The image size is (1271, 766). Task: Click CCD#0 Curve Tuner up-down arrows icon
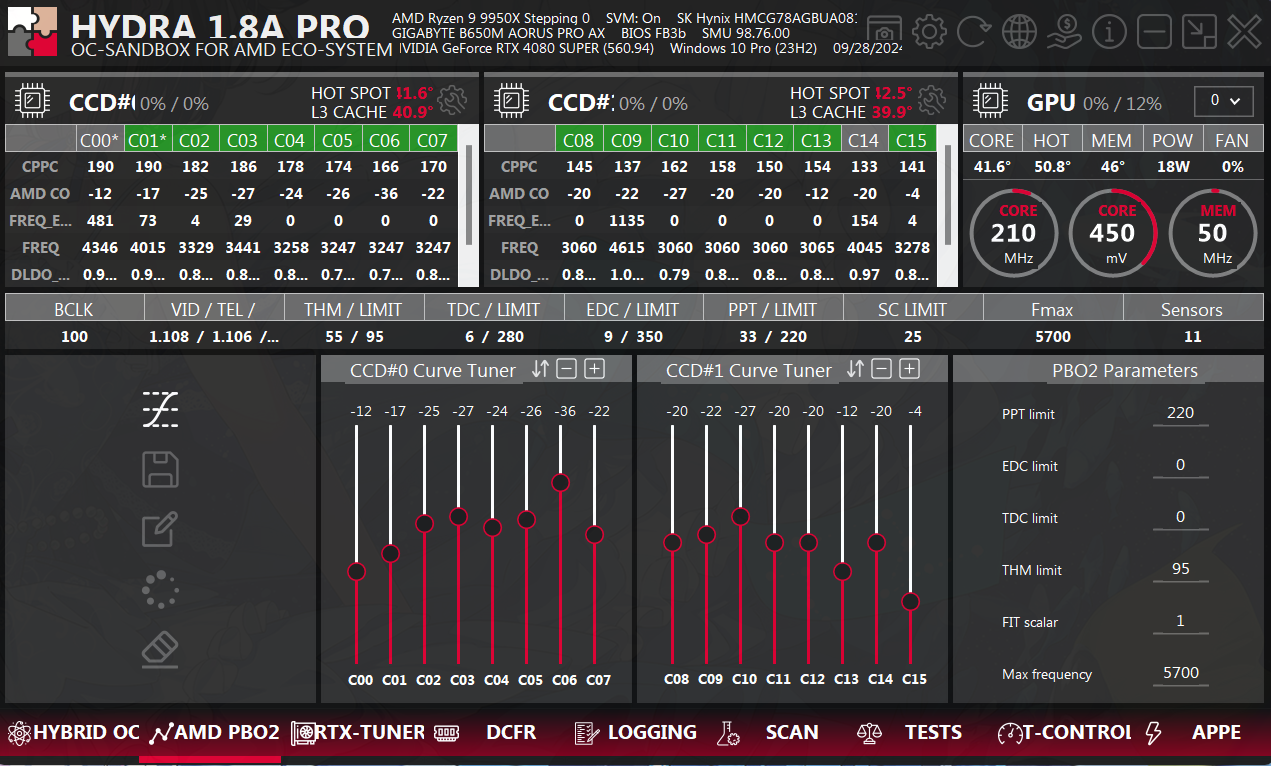tap(540, 369)
